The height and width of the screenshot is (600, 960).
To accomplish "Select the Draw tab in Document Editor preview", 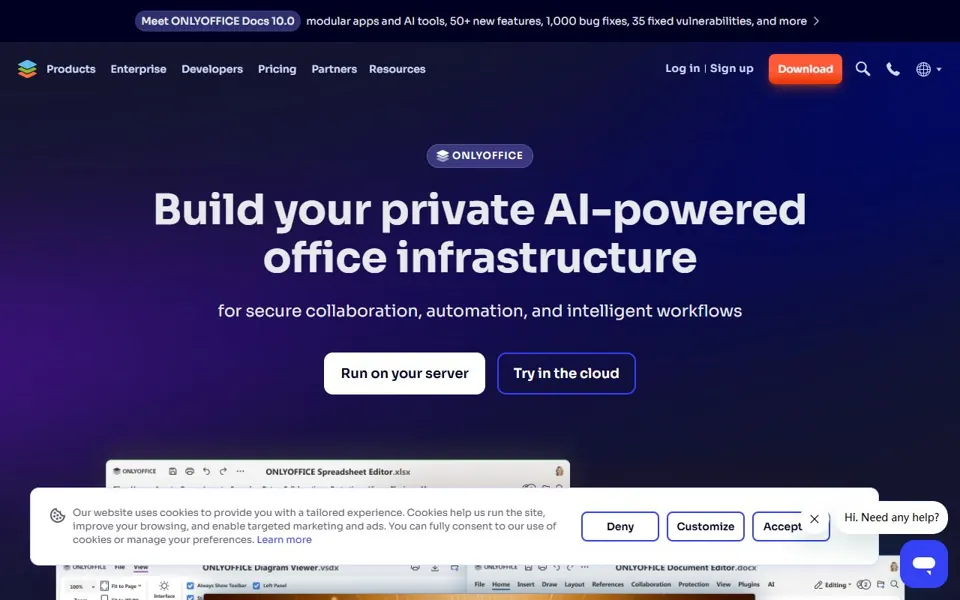I will (550, 585).
